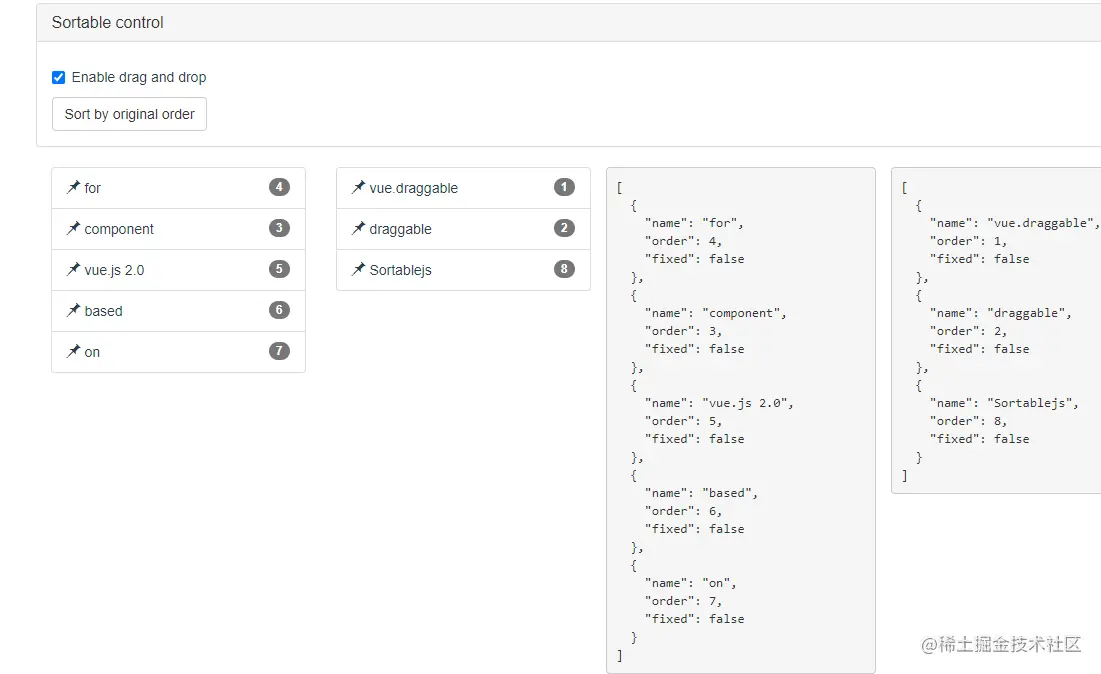Image resolution: width=1101 pixels, height=674 pixels.
Task: Click the order badge 1 on "vue.draggable"
Action: [564, 187]
